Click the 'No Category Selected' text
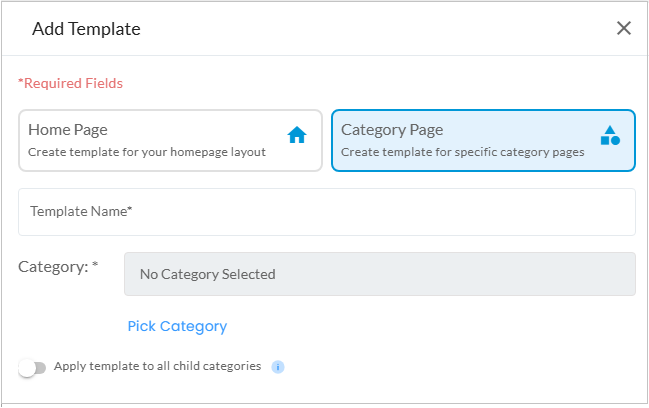Screen dimensions: 649x408 tap(207, 274)
